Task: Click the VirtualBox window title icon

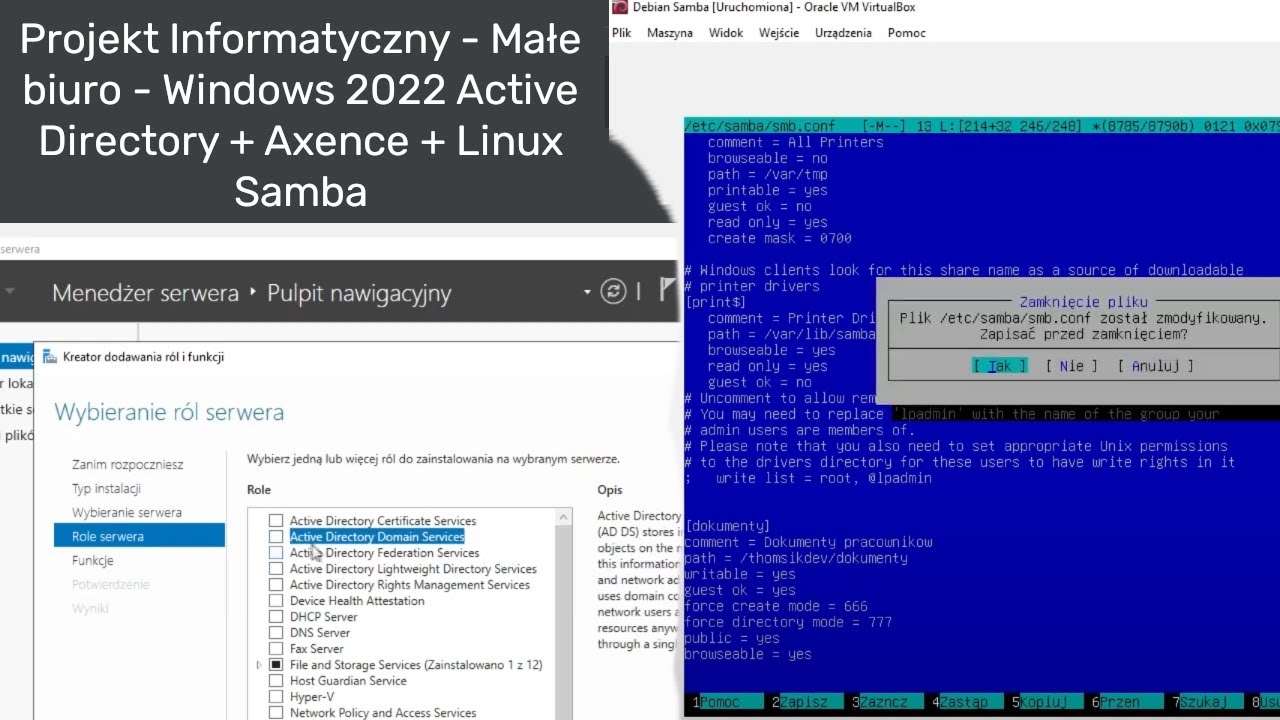Action: [x=620, y=7]
